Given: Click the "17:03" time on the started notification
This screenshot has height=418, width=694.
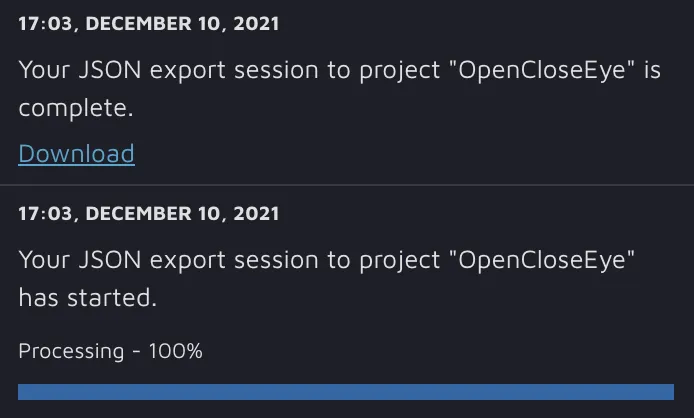Looking at the screenshot, I should (x=41, y=213).
